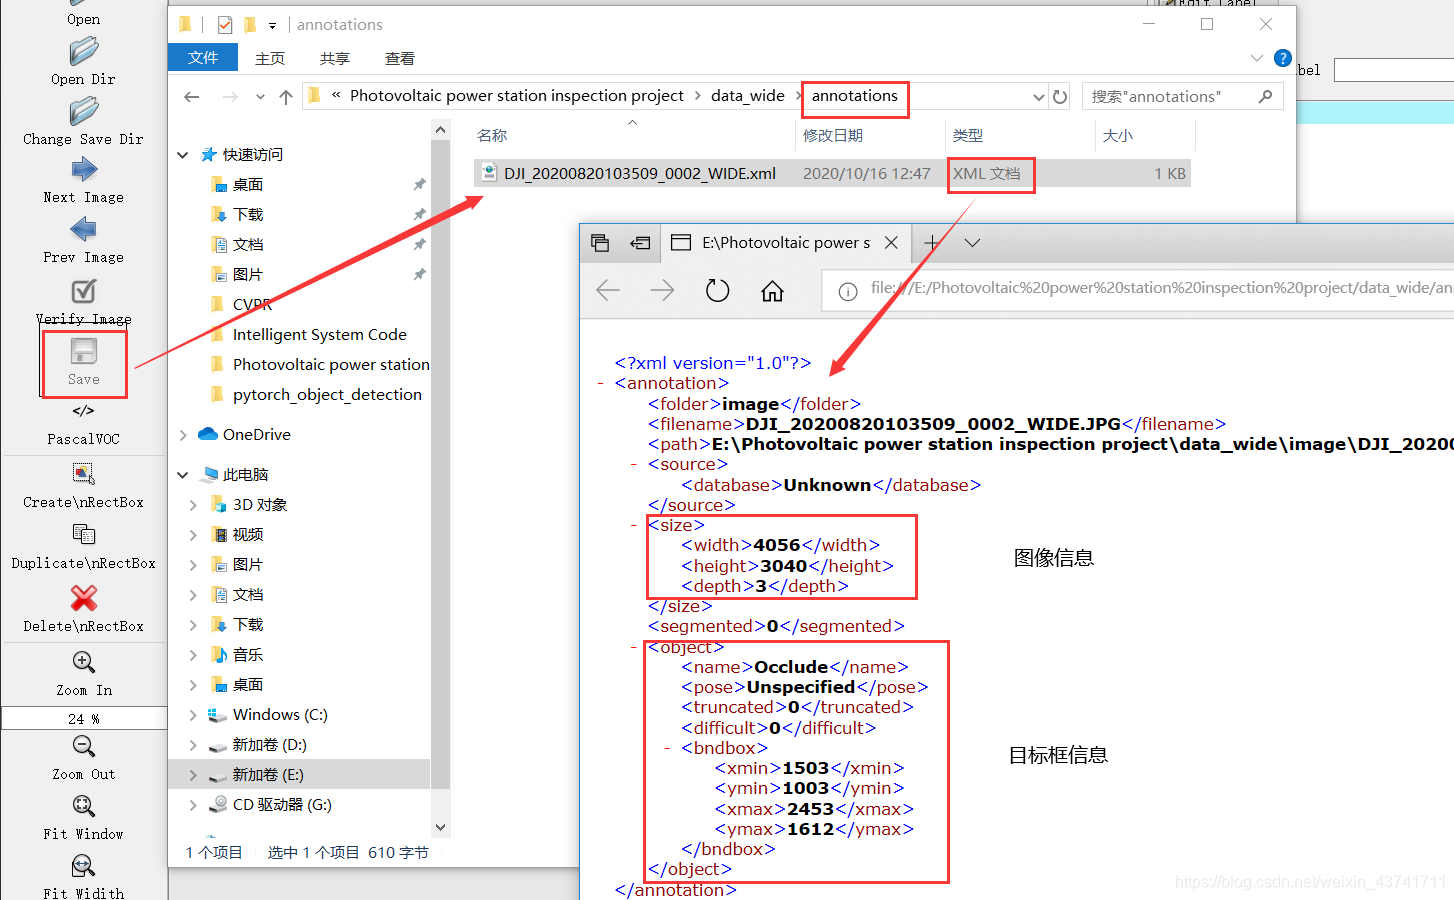This screenshot has height=900, width=1454.
Task: Click Change Save Dir tool icon
Action: tap(84, 111)
